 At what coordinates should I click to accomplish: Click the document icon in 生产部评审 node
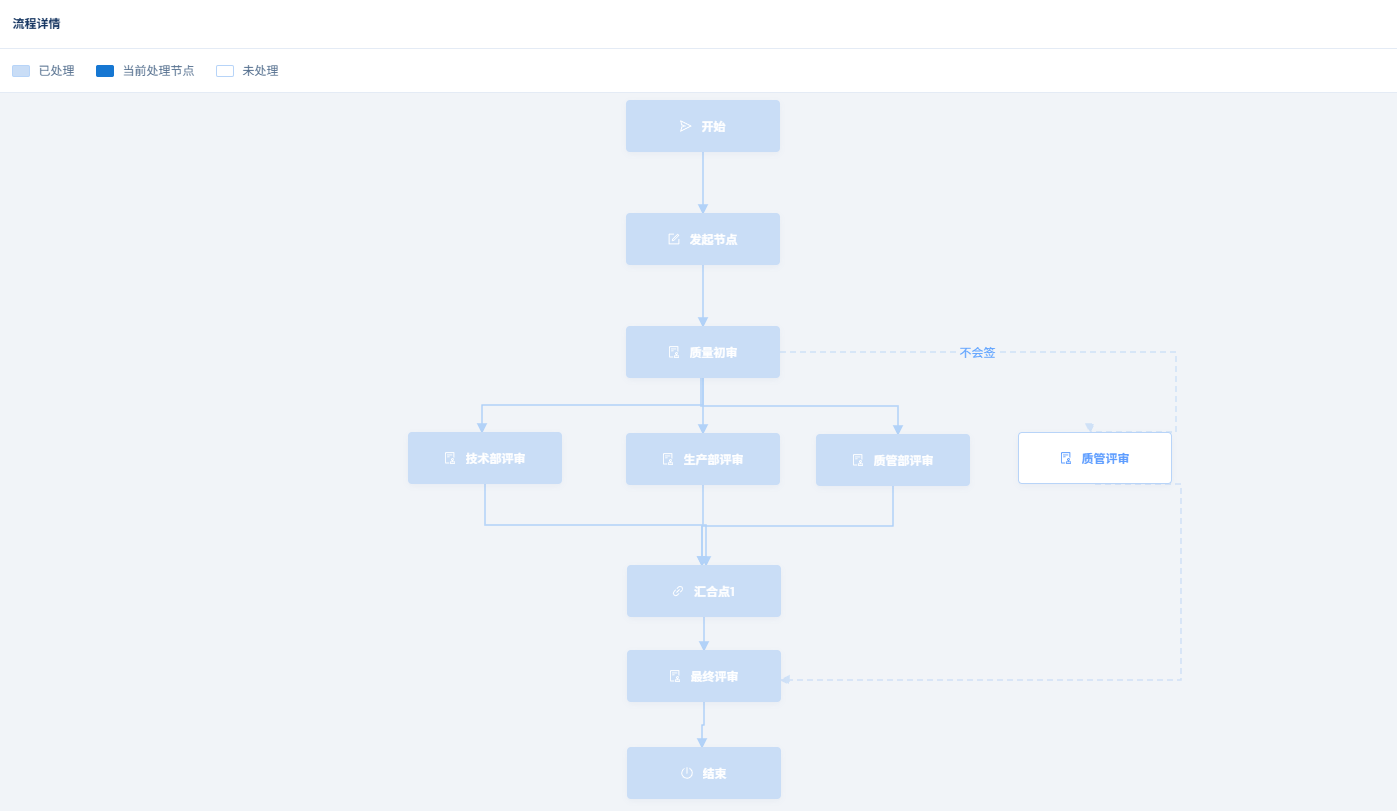point(667,459)
